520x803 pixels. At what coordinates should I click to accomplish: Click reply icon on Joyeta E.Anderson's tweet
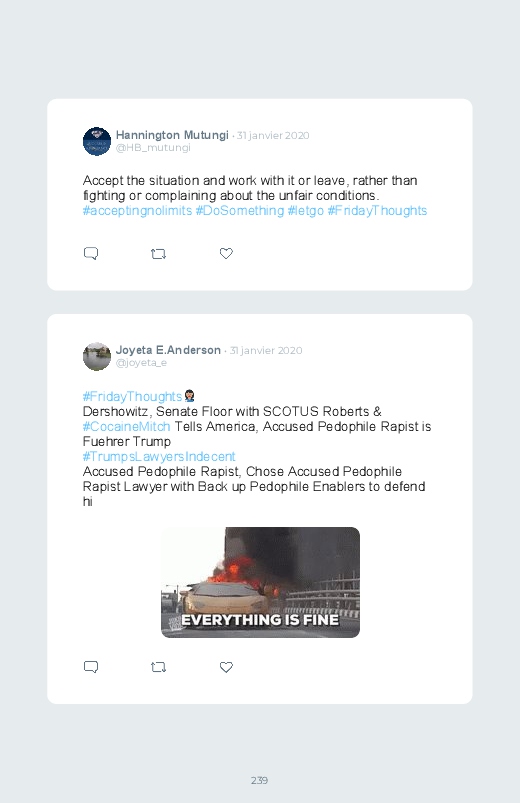click(91, 667)
